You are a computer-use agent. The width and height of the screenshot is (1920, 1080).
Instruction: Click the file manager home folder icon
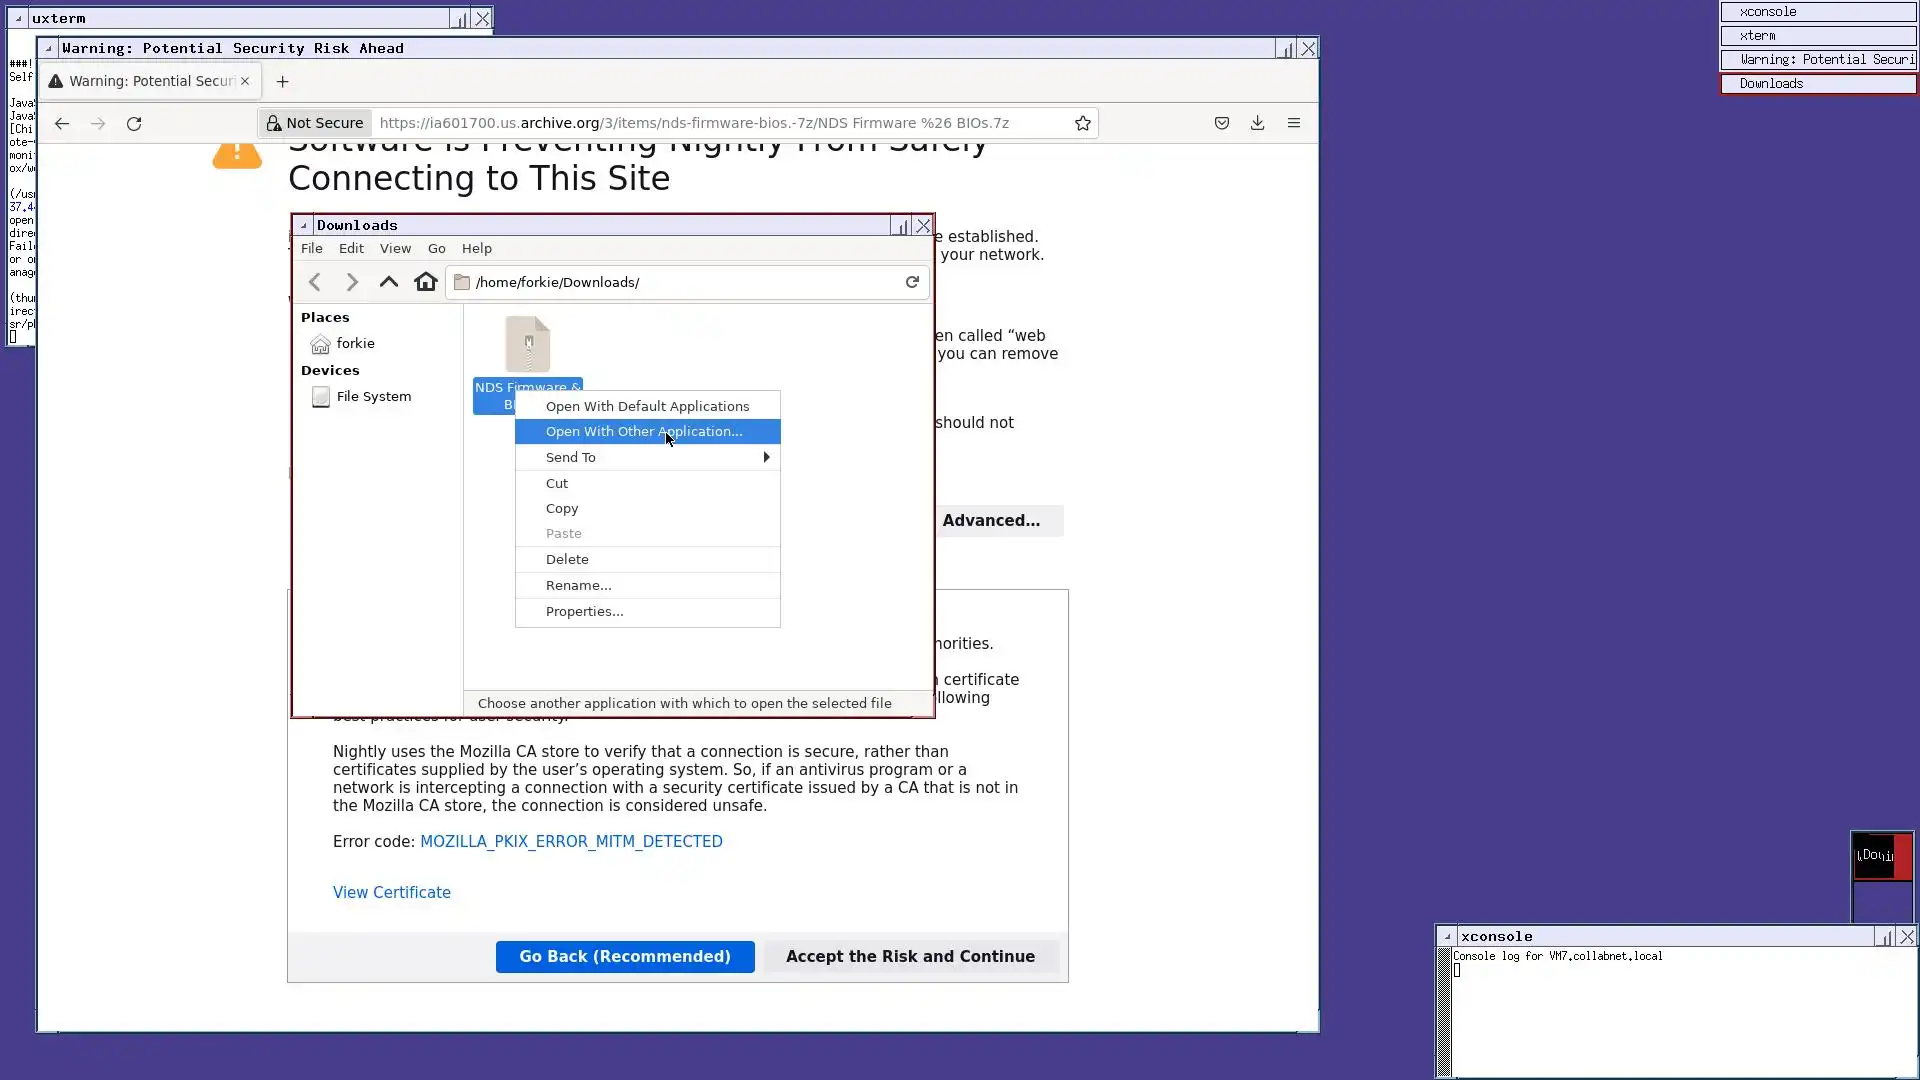pyautogui.click(x=426, y=282)
